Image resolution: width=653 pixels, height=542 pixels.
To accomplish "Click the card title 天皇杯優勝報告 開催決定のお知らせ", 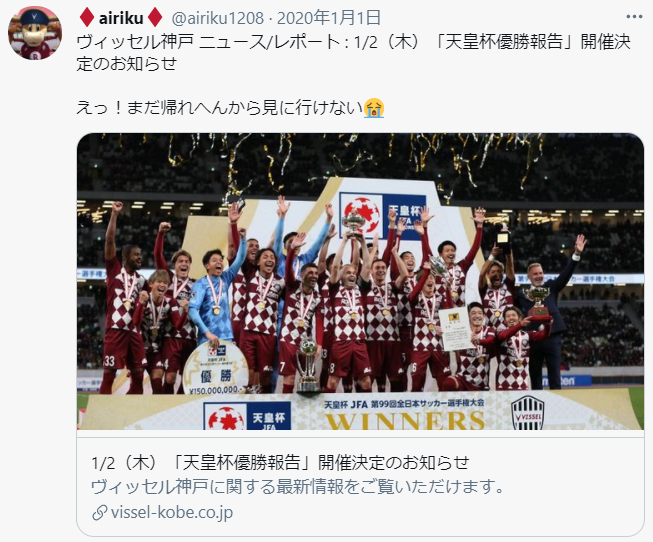I will click(280, 462).
